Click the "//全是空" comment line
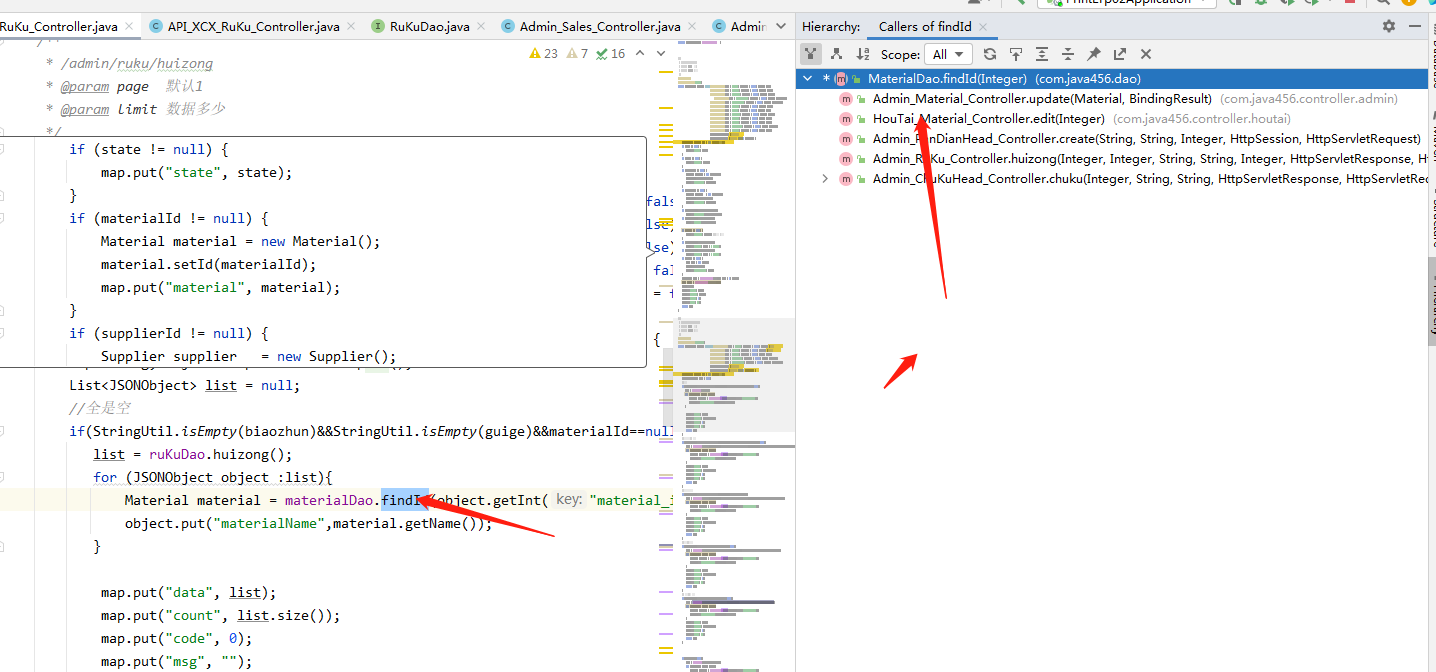 click(x=100, y=408)
